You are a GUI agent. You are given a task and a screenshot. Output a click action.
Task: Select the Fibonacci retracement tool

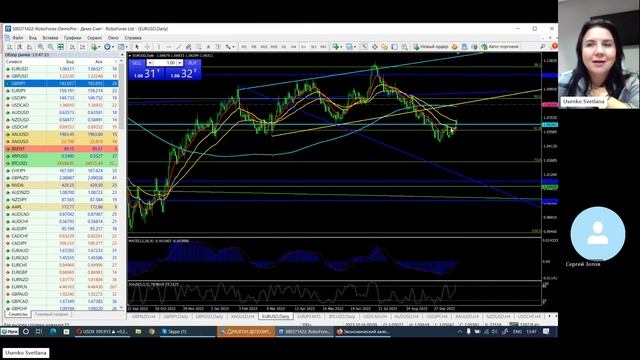click(x=198, y=47)
